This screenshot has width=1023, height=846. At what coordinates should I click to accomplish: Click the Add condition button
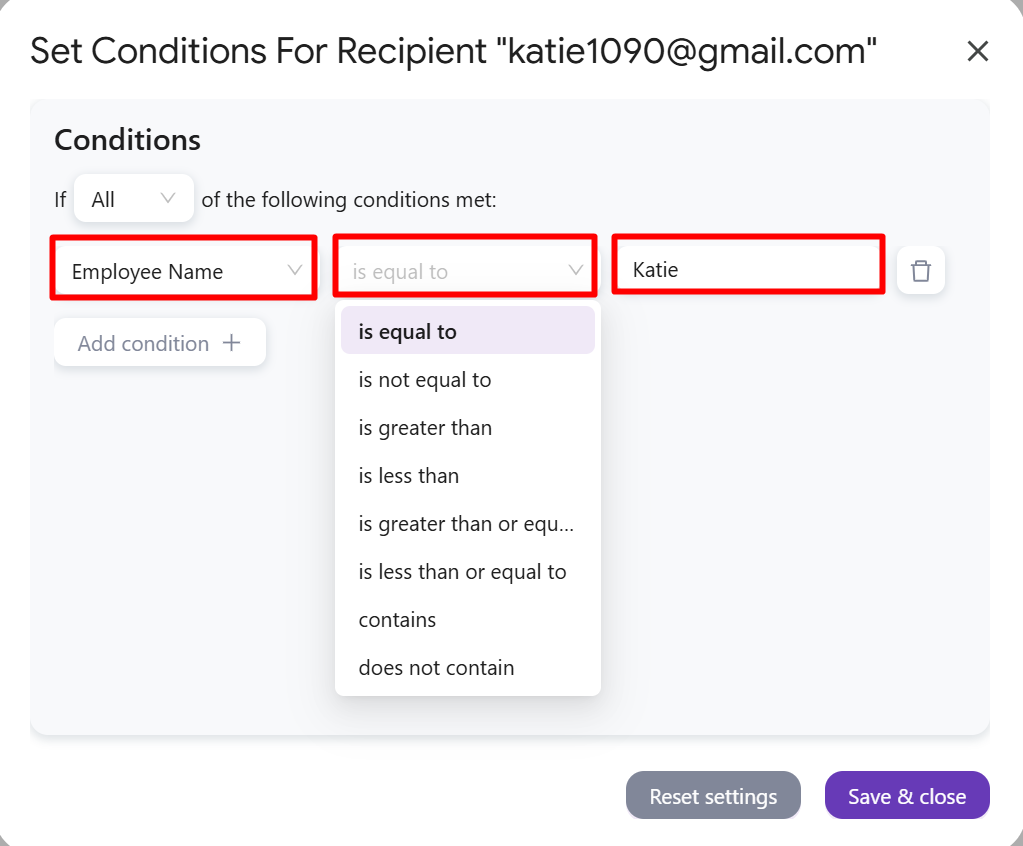click(x=160, y=342)
